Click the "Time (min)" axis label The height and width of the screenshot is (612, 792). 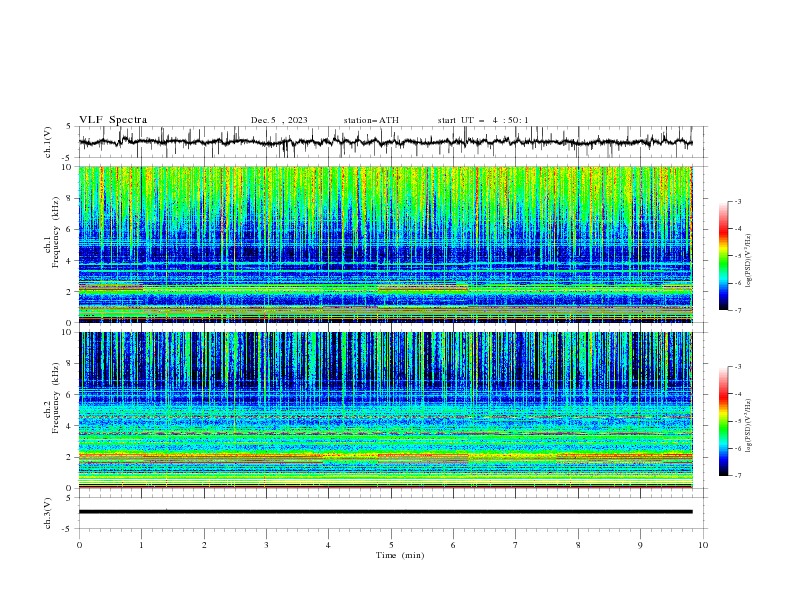(x=400, y=555)
